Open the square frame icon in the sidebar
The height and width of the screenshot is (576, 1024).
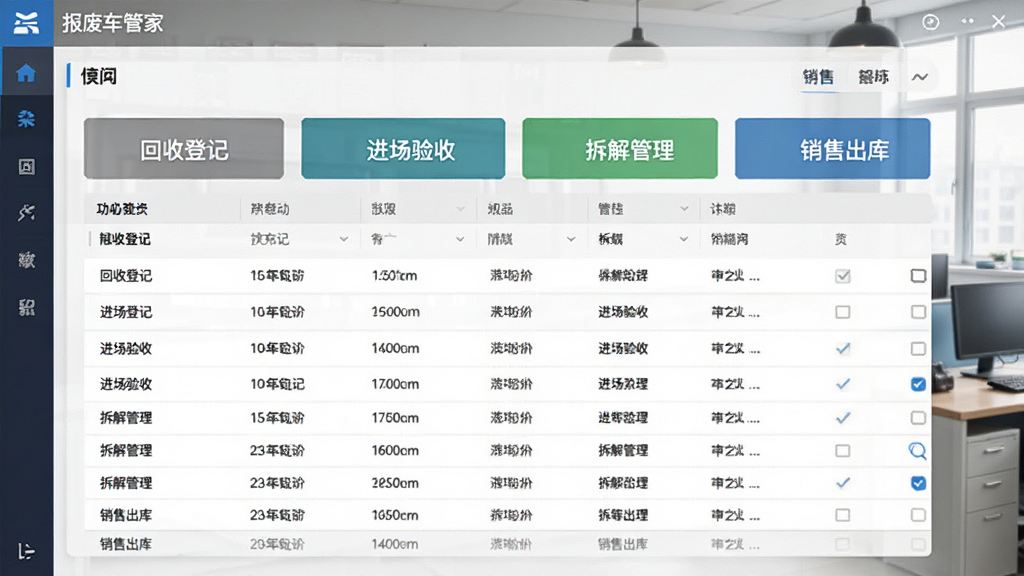pyautogui.click(x=26, y=167)
